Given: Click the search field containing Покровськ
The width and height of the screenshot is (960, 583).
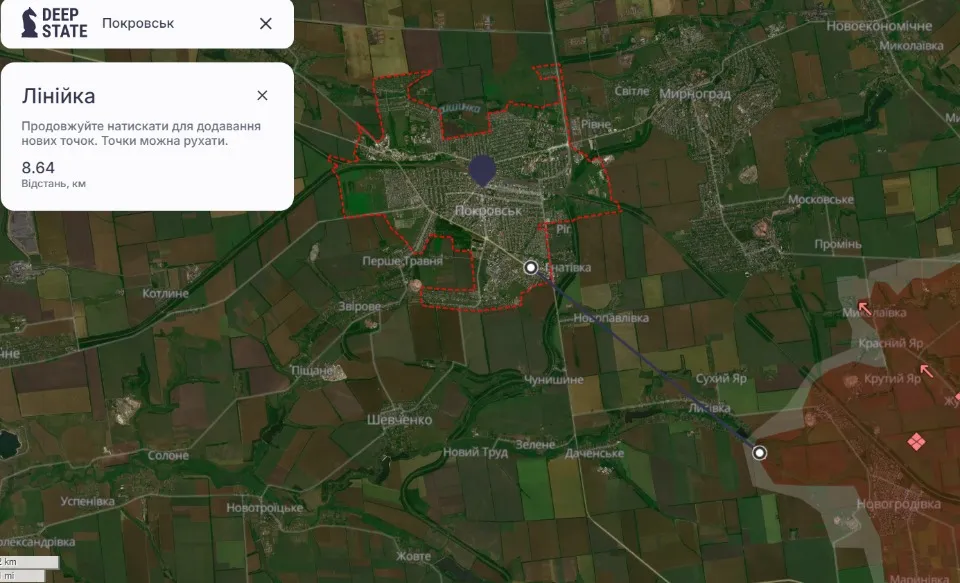Looking at the screenshot, I should [170, 24].
